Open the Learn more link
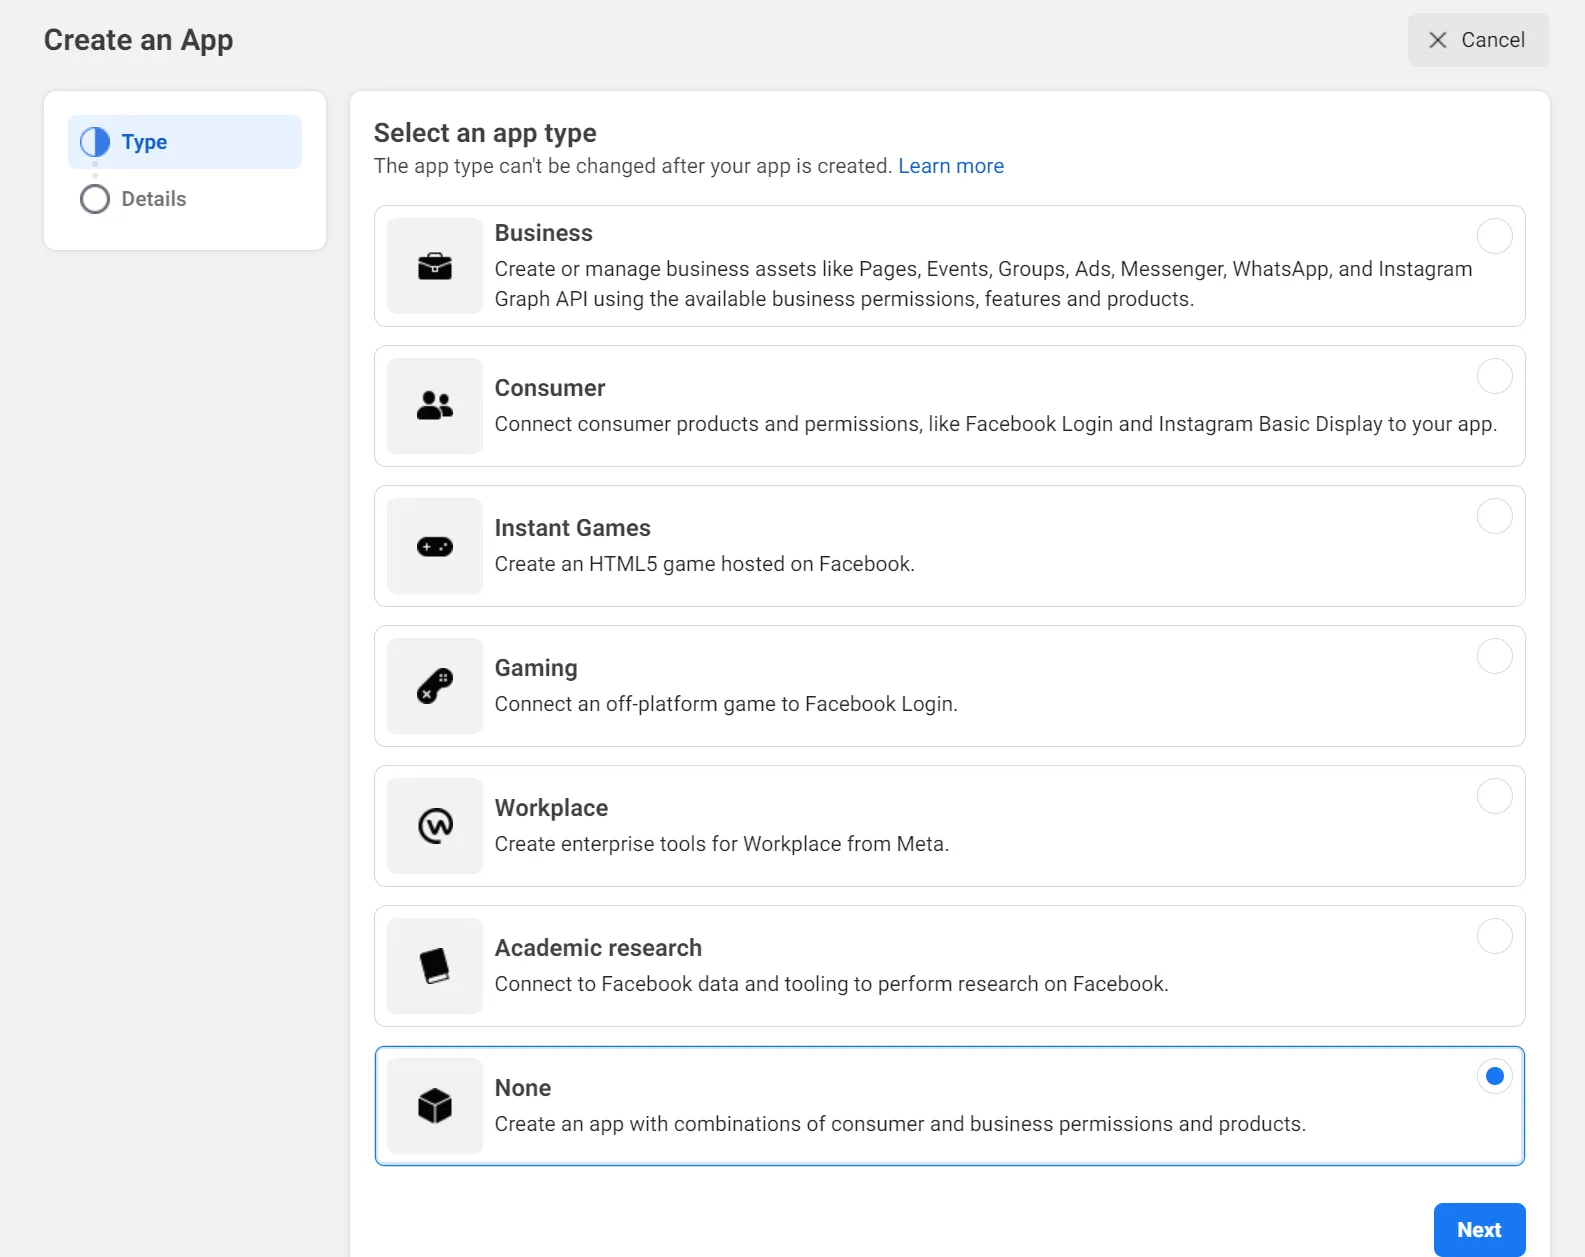 951,166
